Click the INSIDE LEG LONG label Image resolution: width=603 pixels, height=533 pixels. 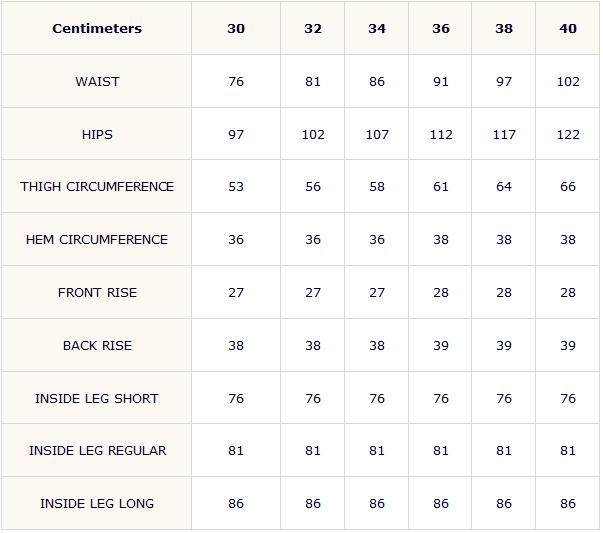97,503
